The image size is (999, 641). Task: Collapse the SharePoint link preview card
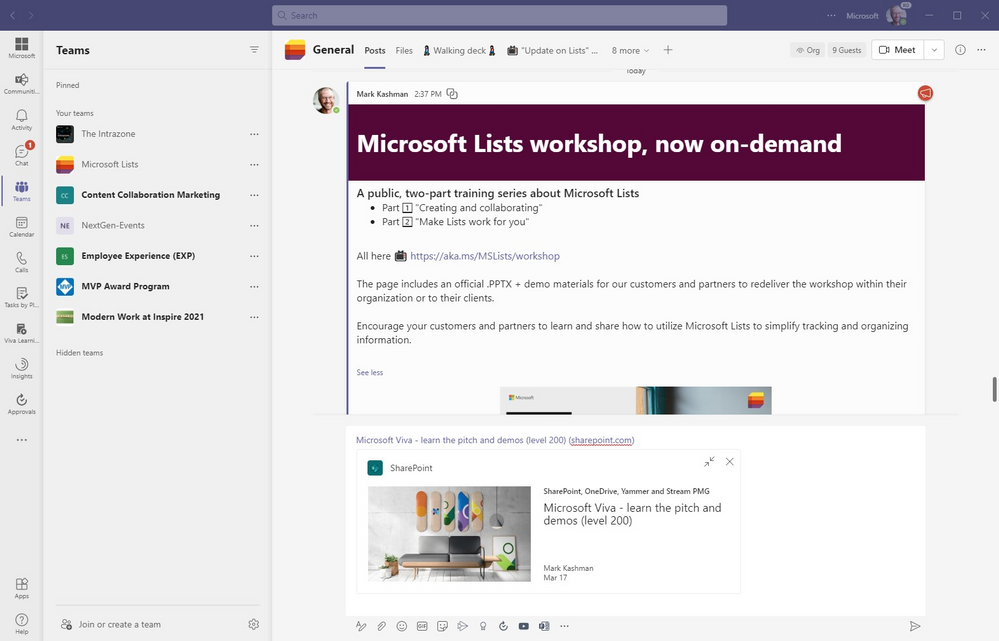pos(709,462)
